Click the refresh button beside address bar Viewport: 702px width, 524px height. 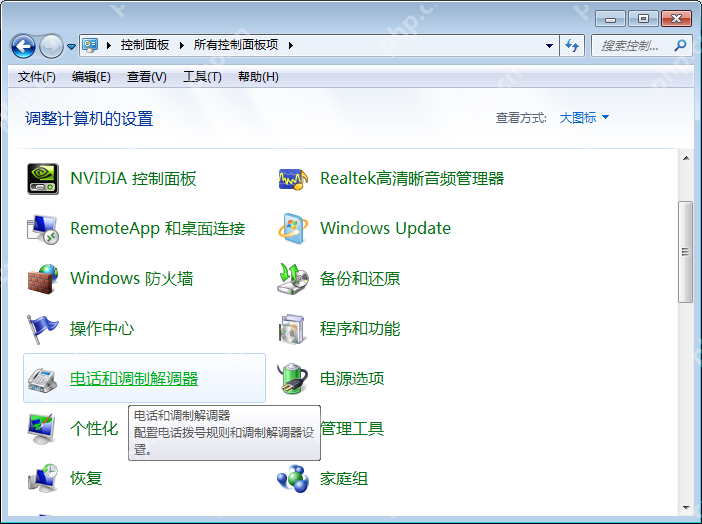coord(572,45)
